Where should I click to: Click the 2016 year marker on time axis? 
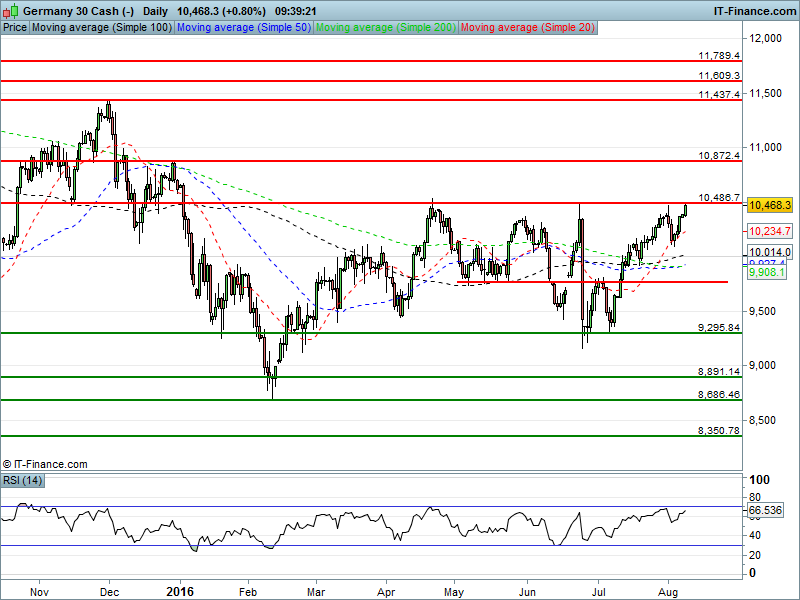(x=180, y=592)
